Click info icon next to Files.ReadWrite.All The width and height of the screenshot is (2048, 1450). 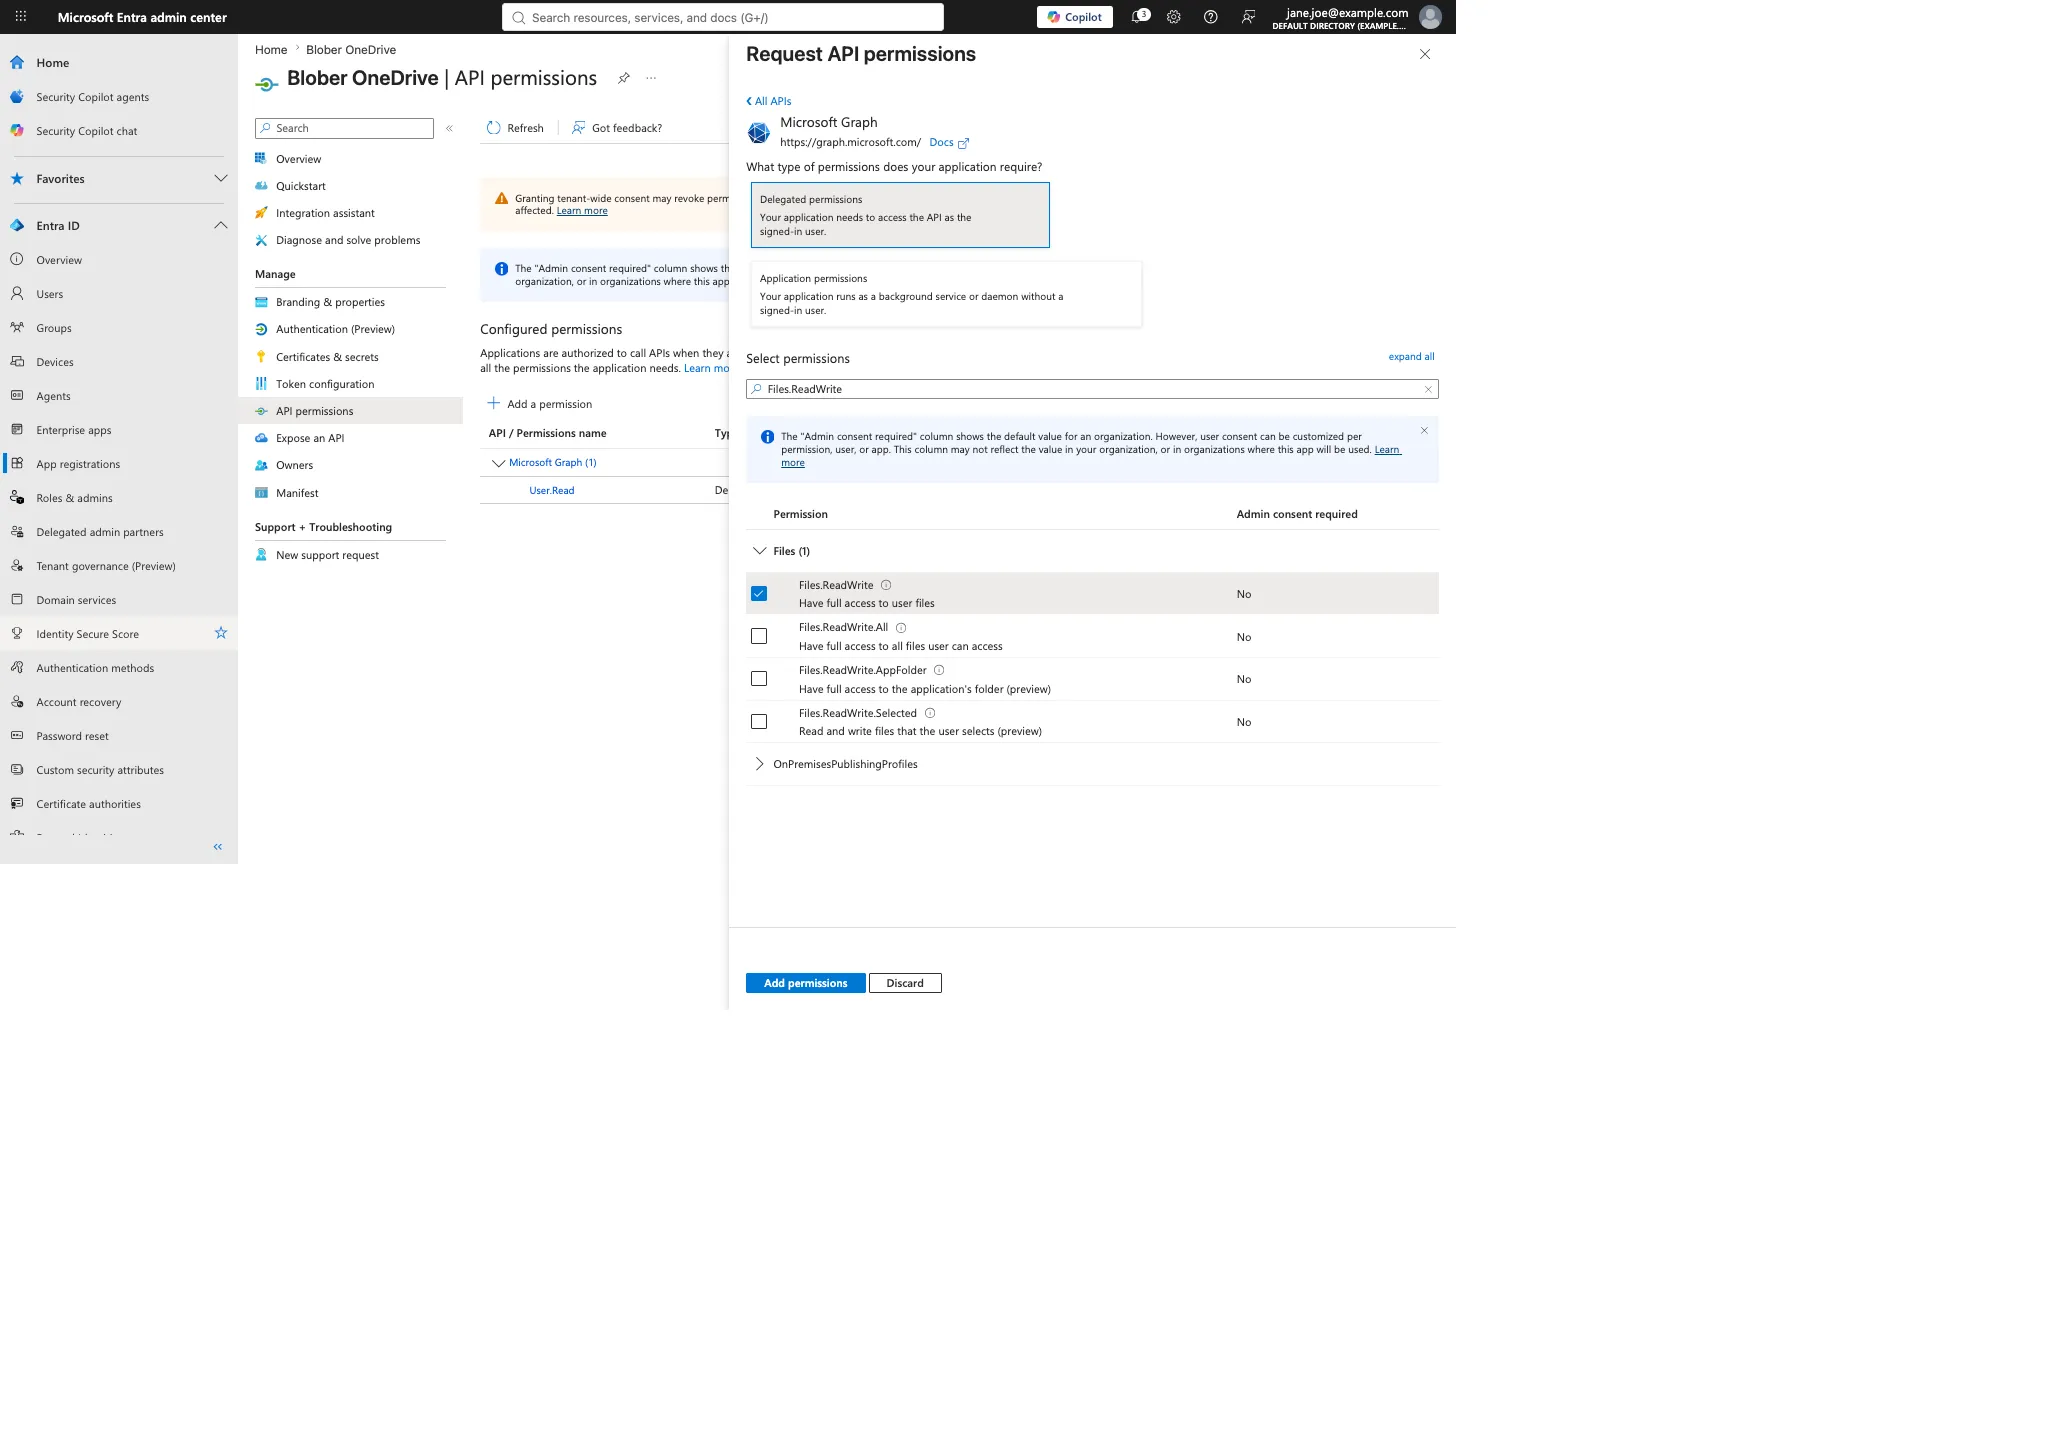click(x=901, y=628)
